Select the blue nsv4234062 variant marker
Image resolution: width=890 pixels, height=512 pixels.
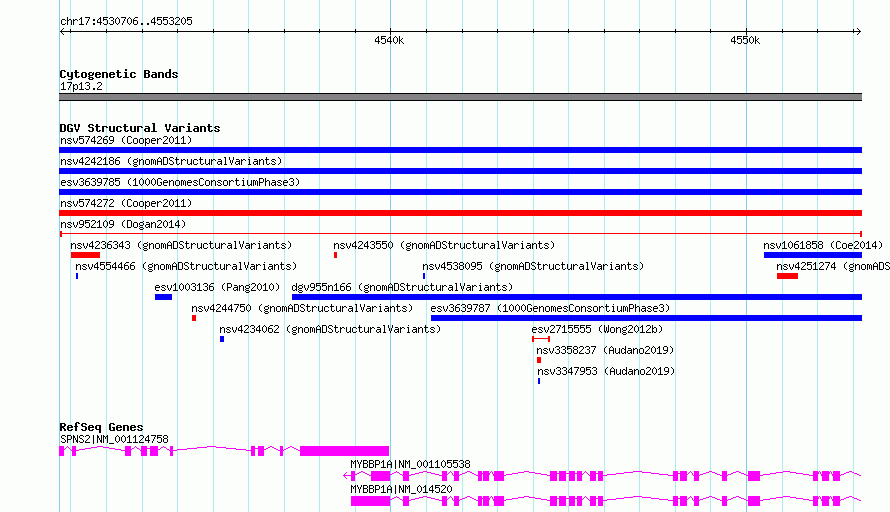point(222,339)
